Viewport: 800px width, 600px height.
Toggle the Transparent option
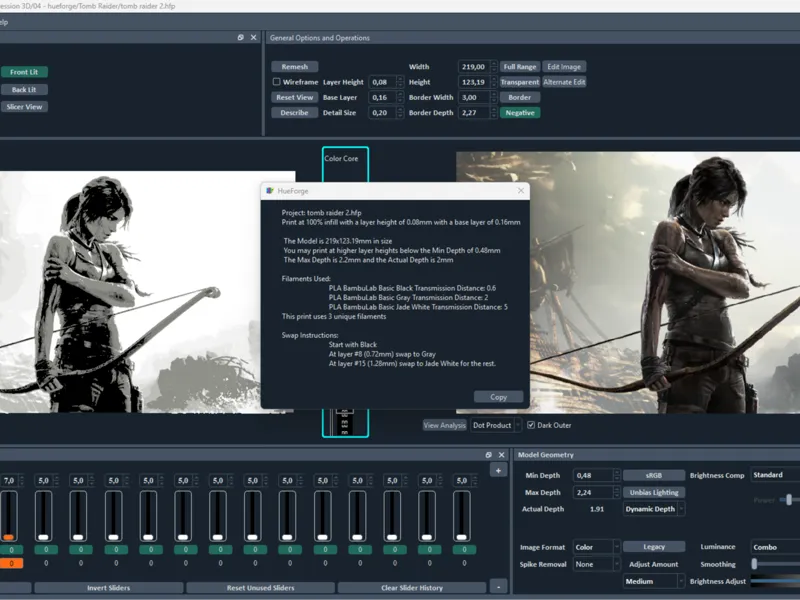(520, 82)
